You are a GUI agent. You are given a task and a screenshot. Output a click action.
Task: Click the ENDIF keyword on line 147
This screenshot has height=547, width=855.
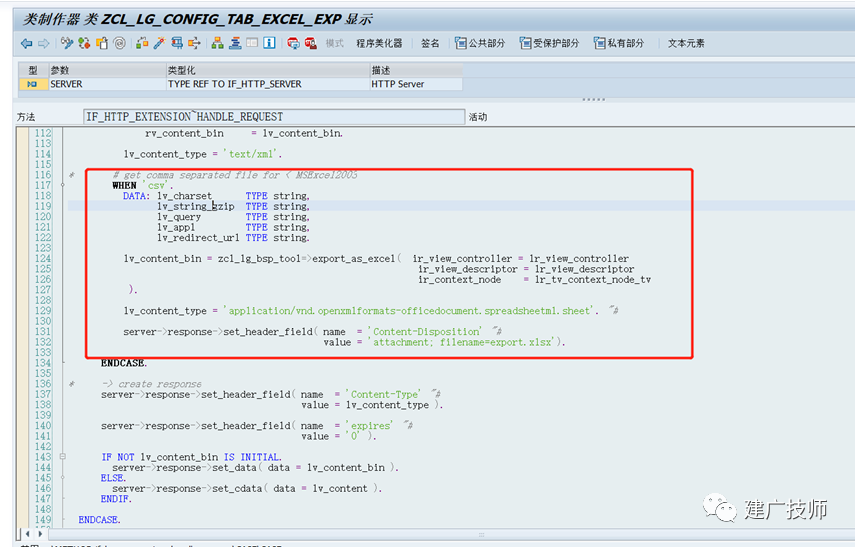[116, 499]
